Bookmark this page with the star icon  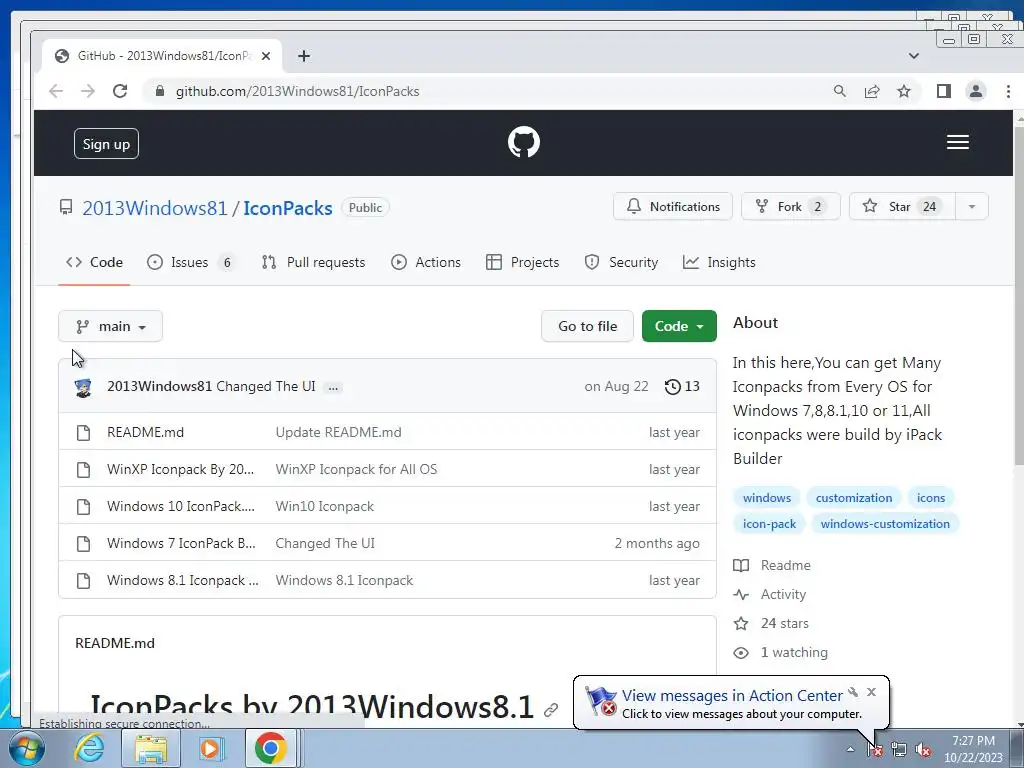click(x=904, y=91)
